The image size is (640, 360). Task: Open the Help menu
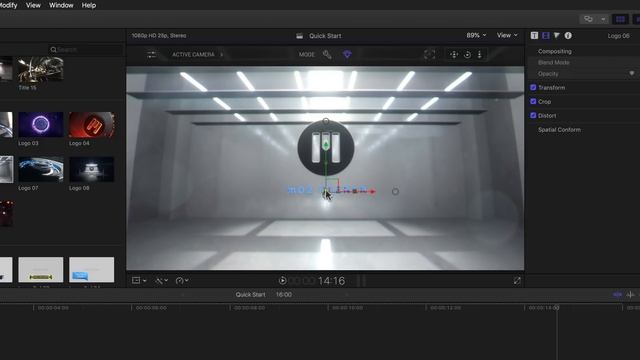point(89,5)
